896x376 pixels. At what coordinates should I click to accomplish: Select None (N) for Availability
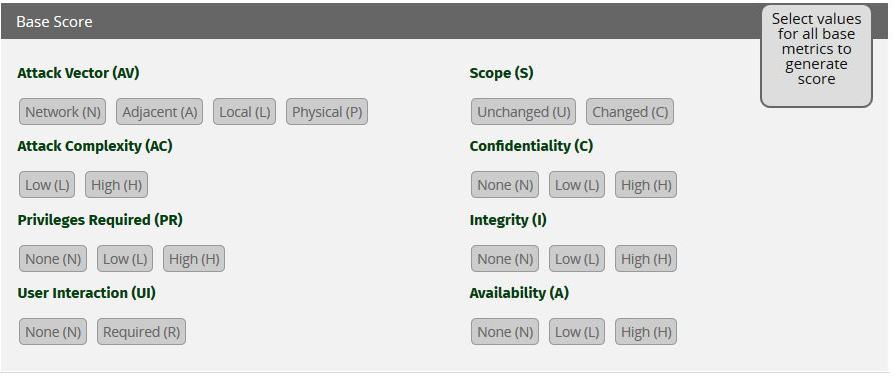coord(505,331)
